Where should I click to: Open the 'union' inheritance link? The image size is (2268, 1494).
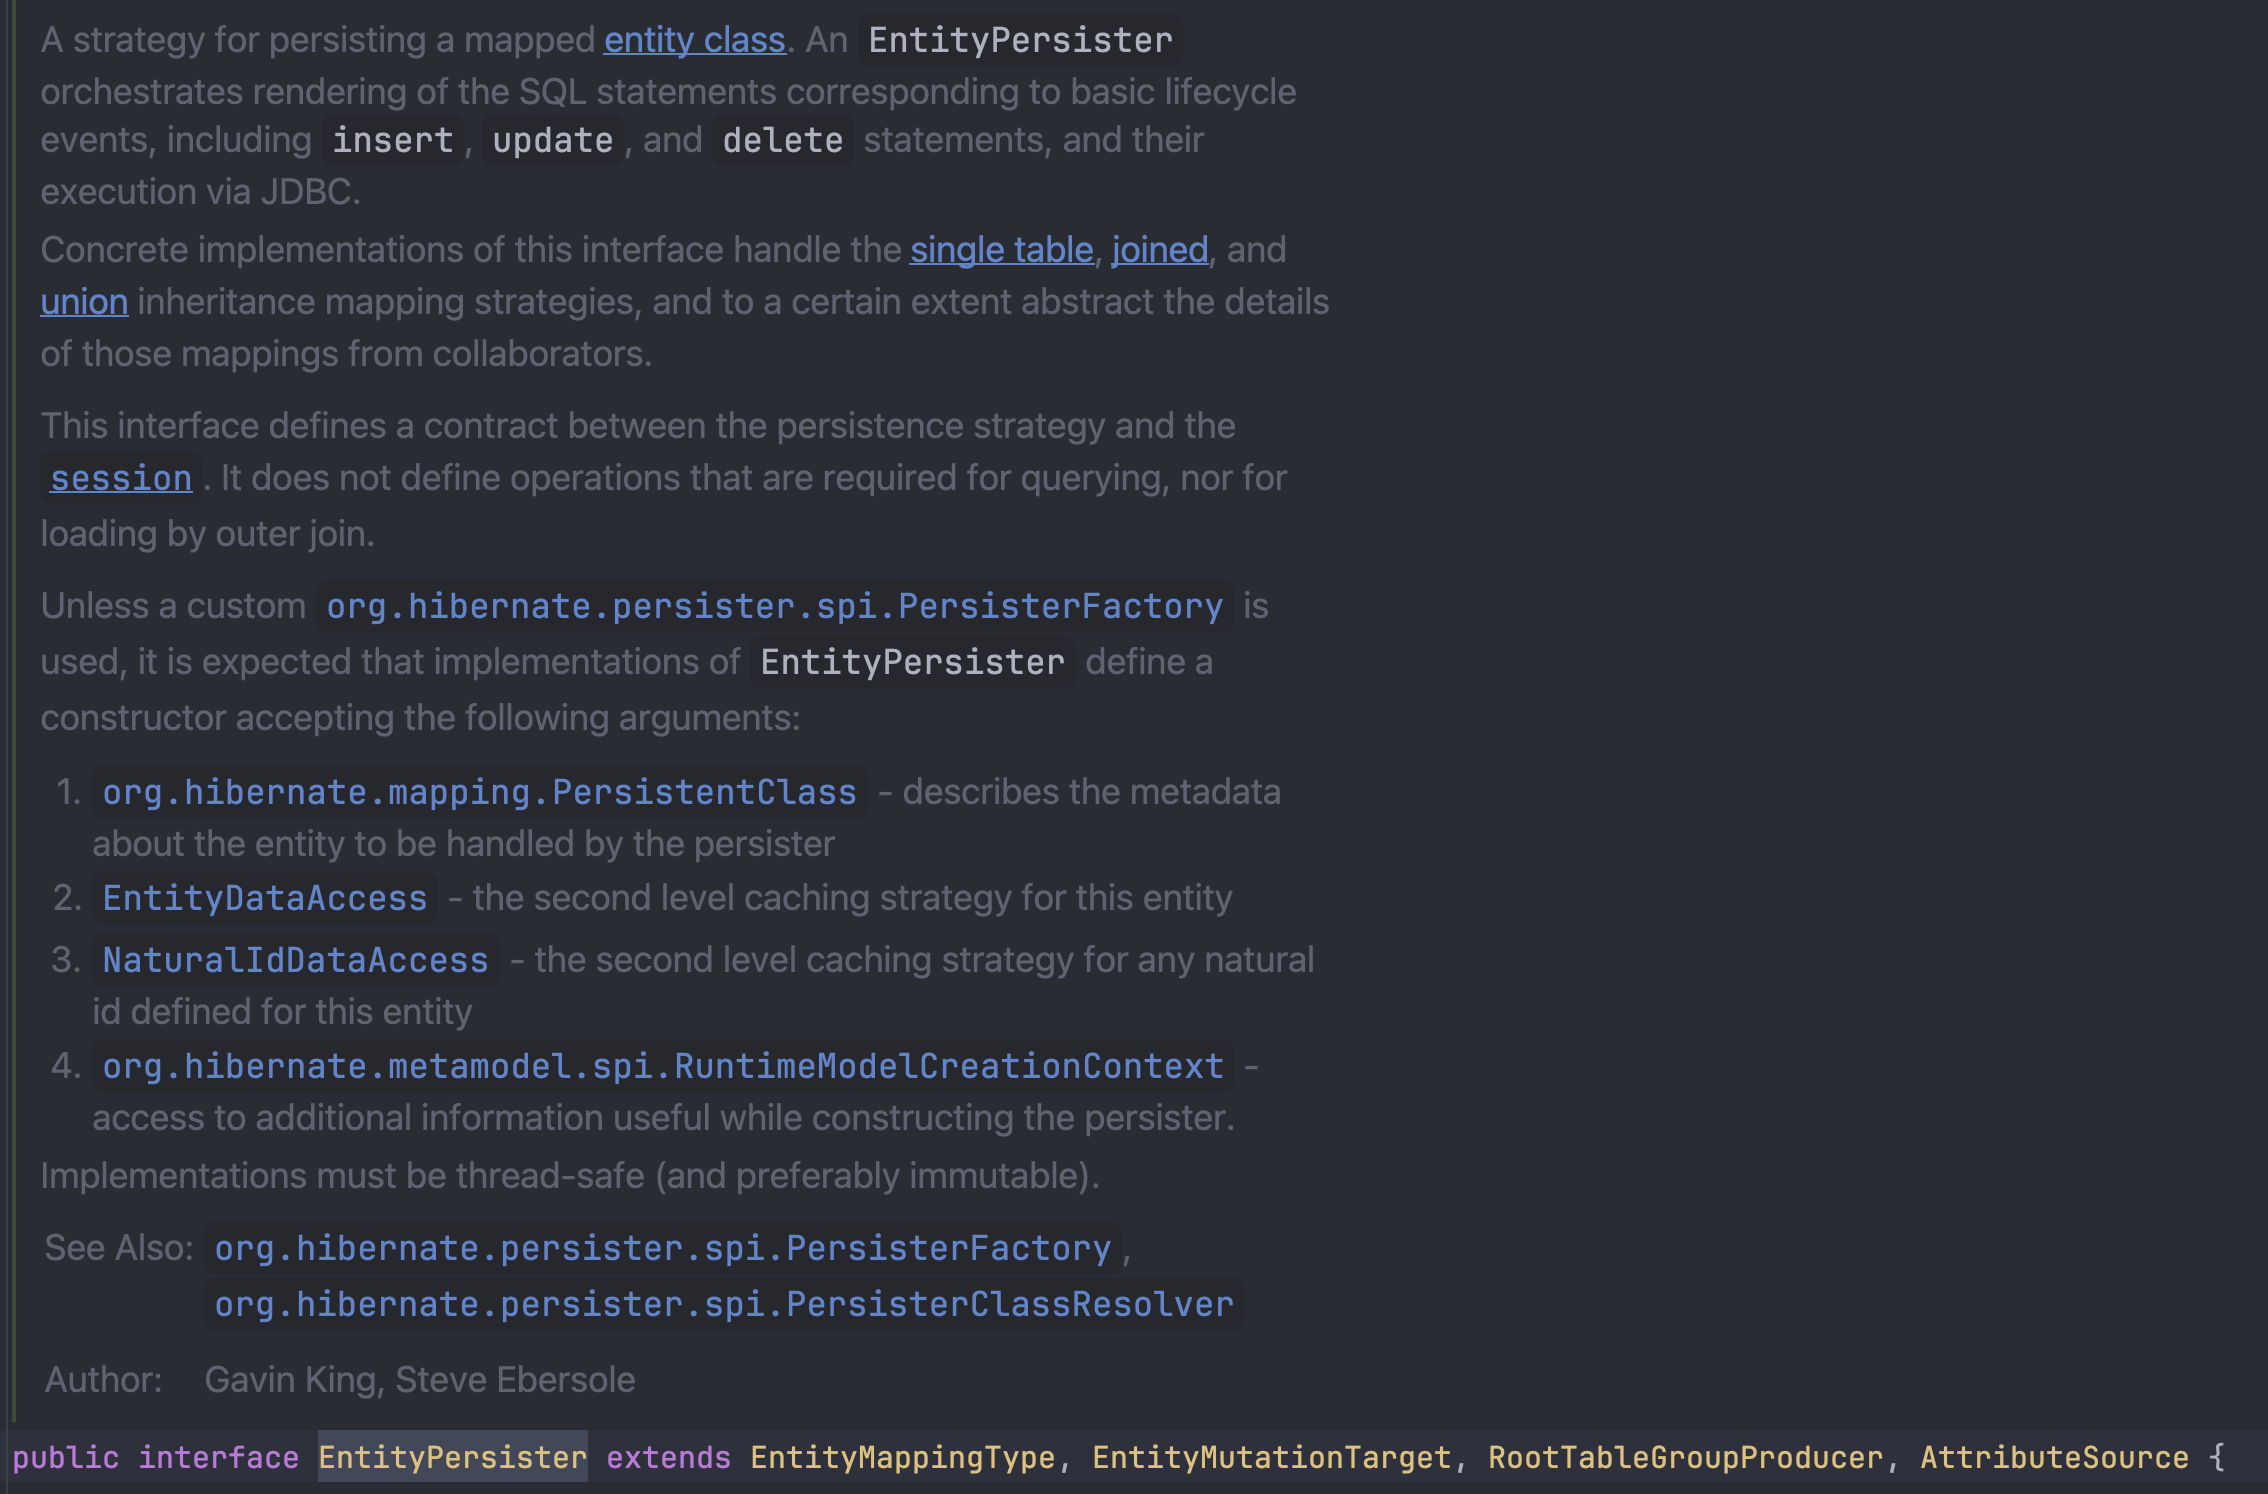pos(84,302)
